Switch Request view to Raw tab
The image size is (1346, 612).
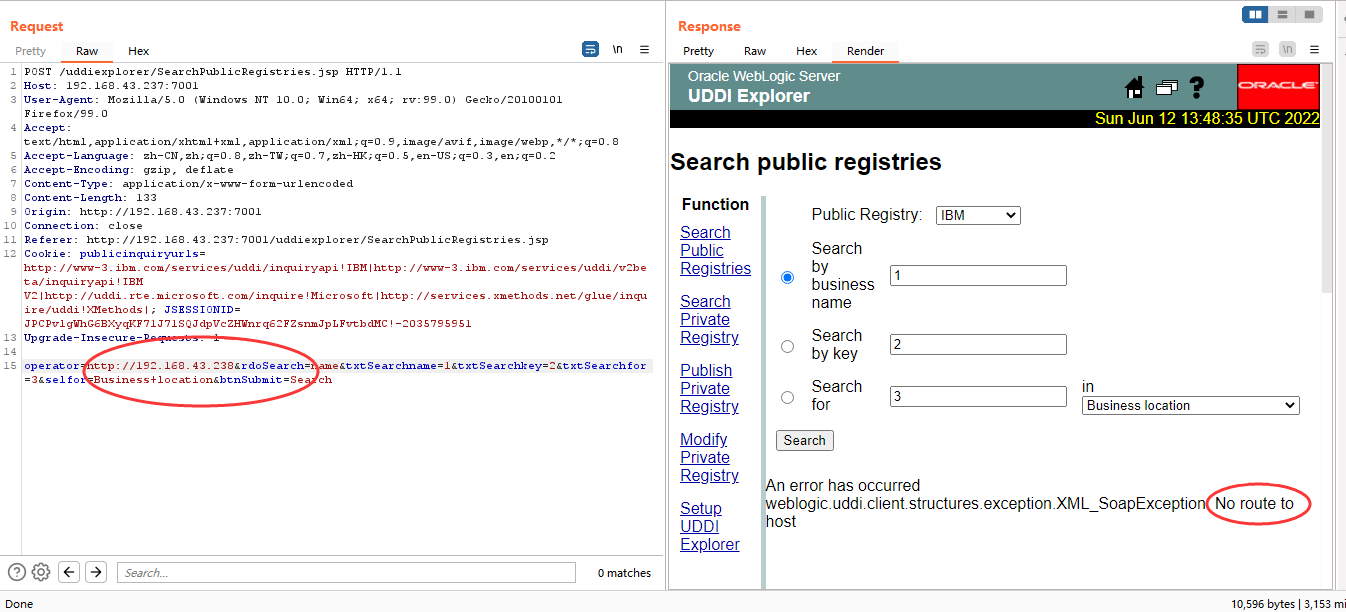coord(87,51)
